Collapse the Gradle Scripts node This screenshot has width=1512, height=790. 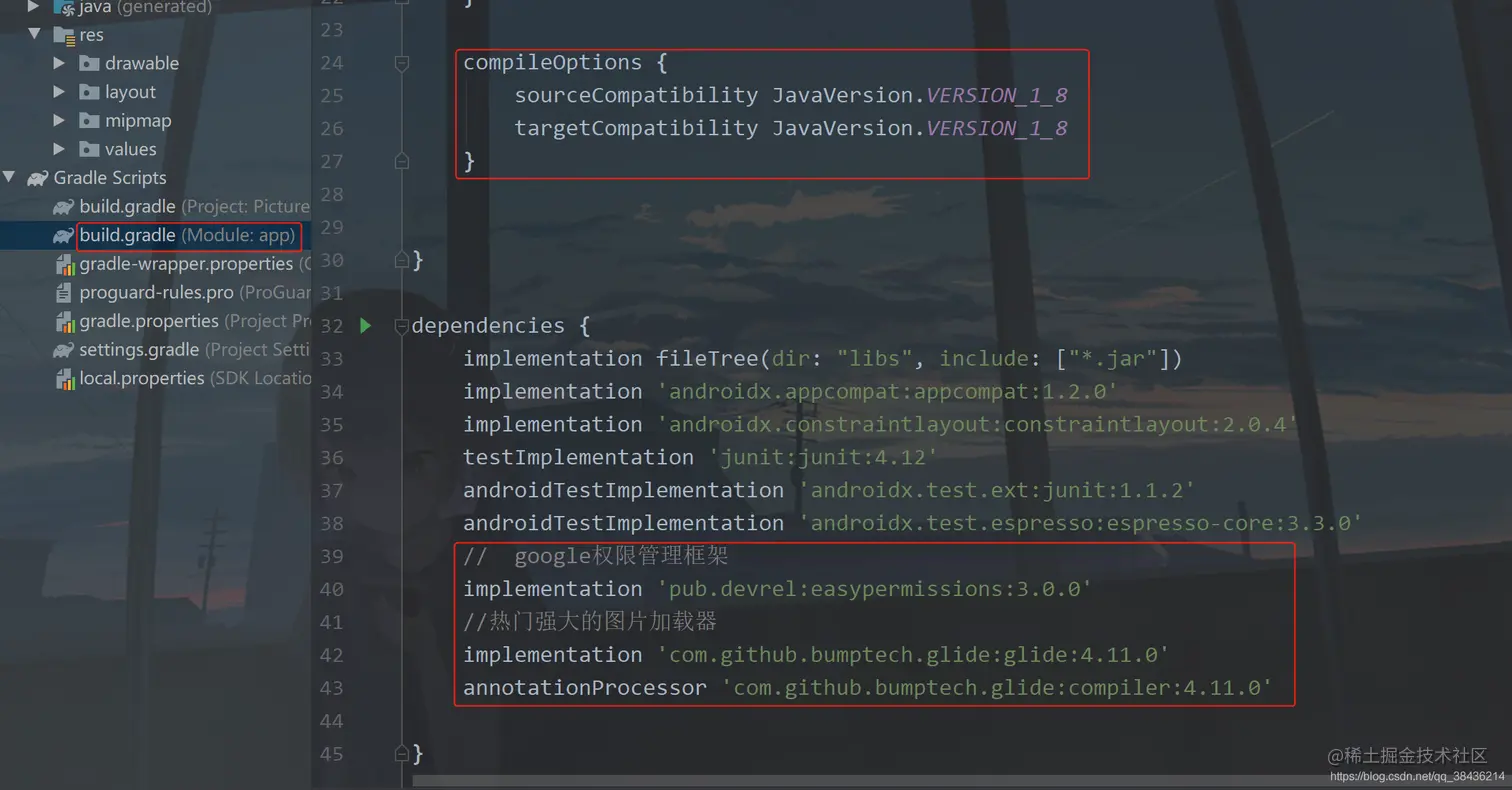[9, 178]
